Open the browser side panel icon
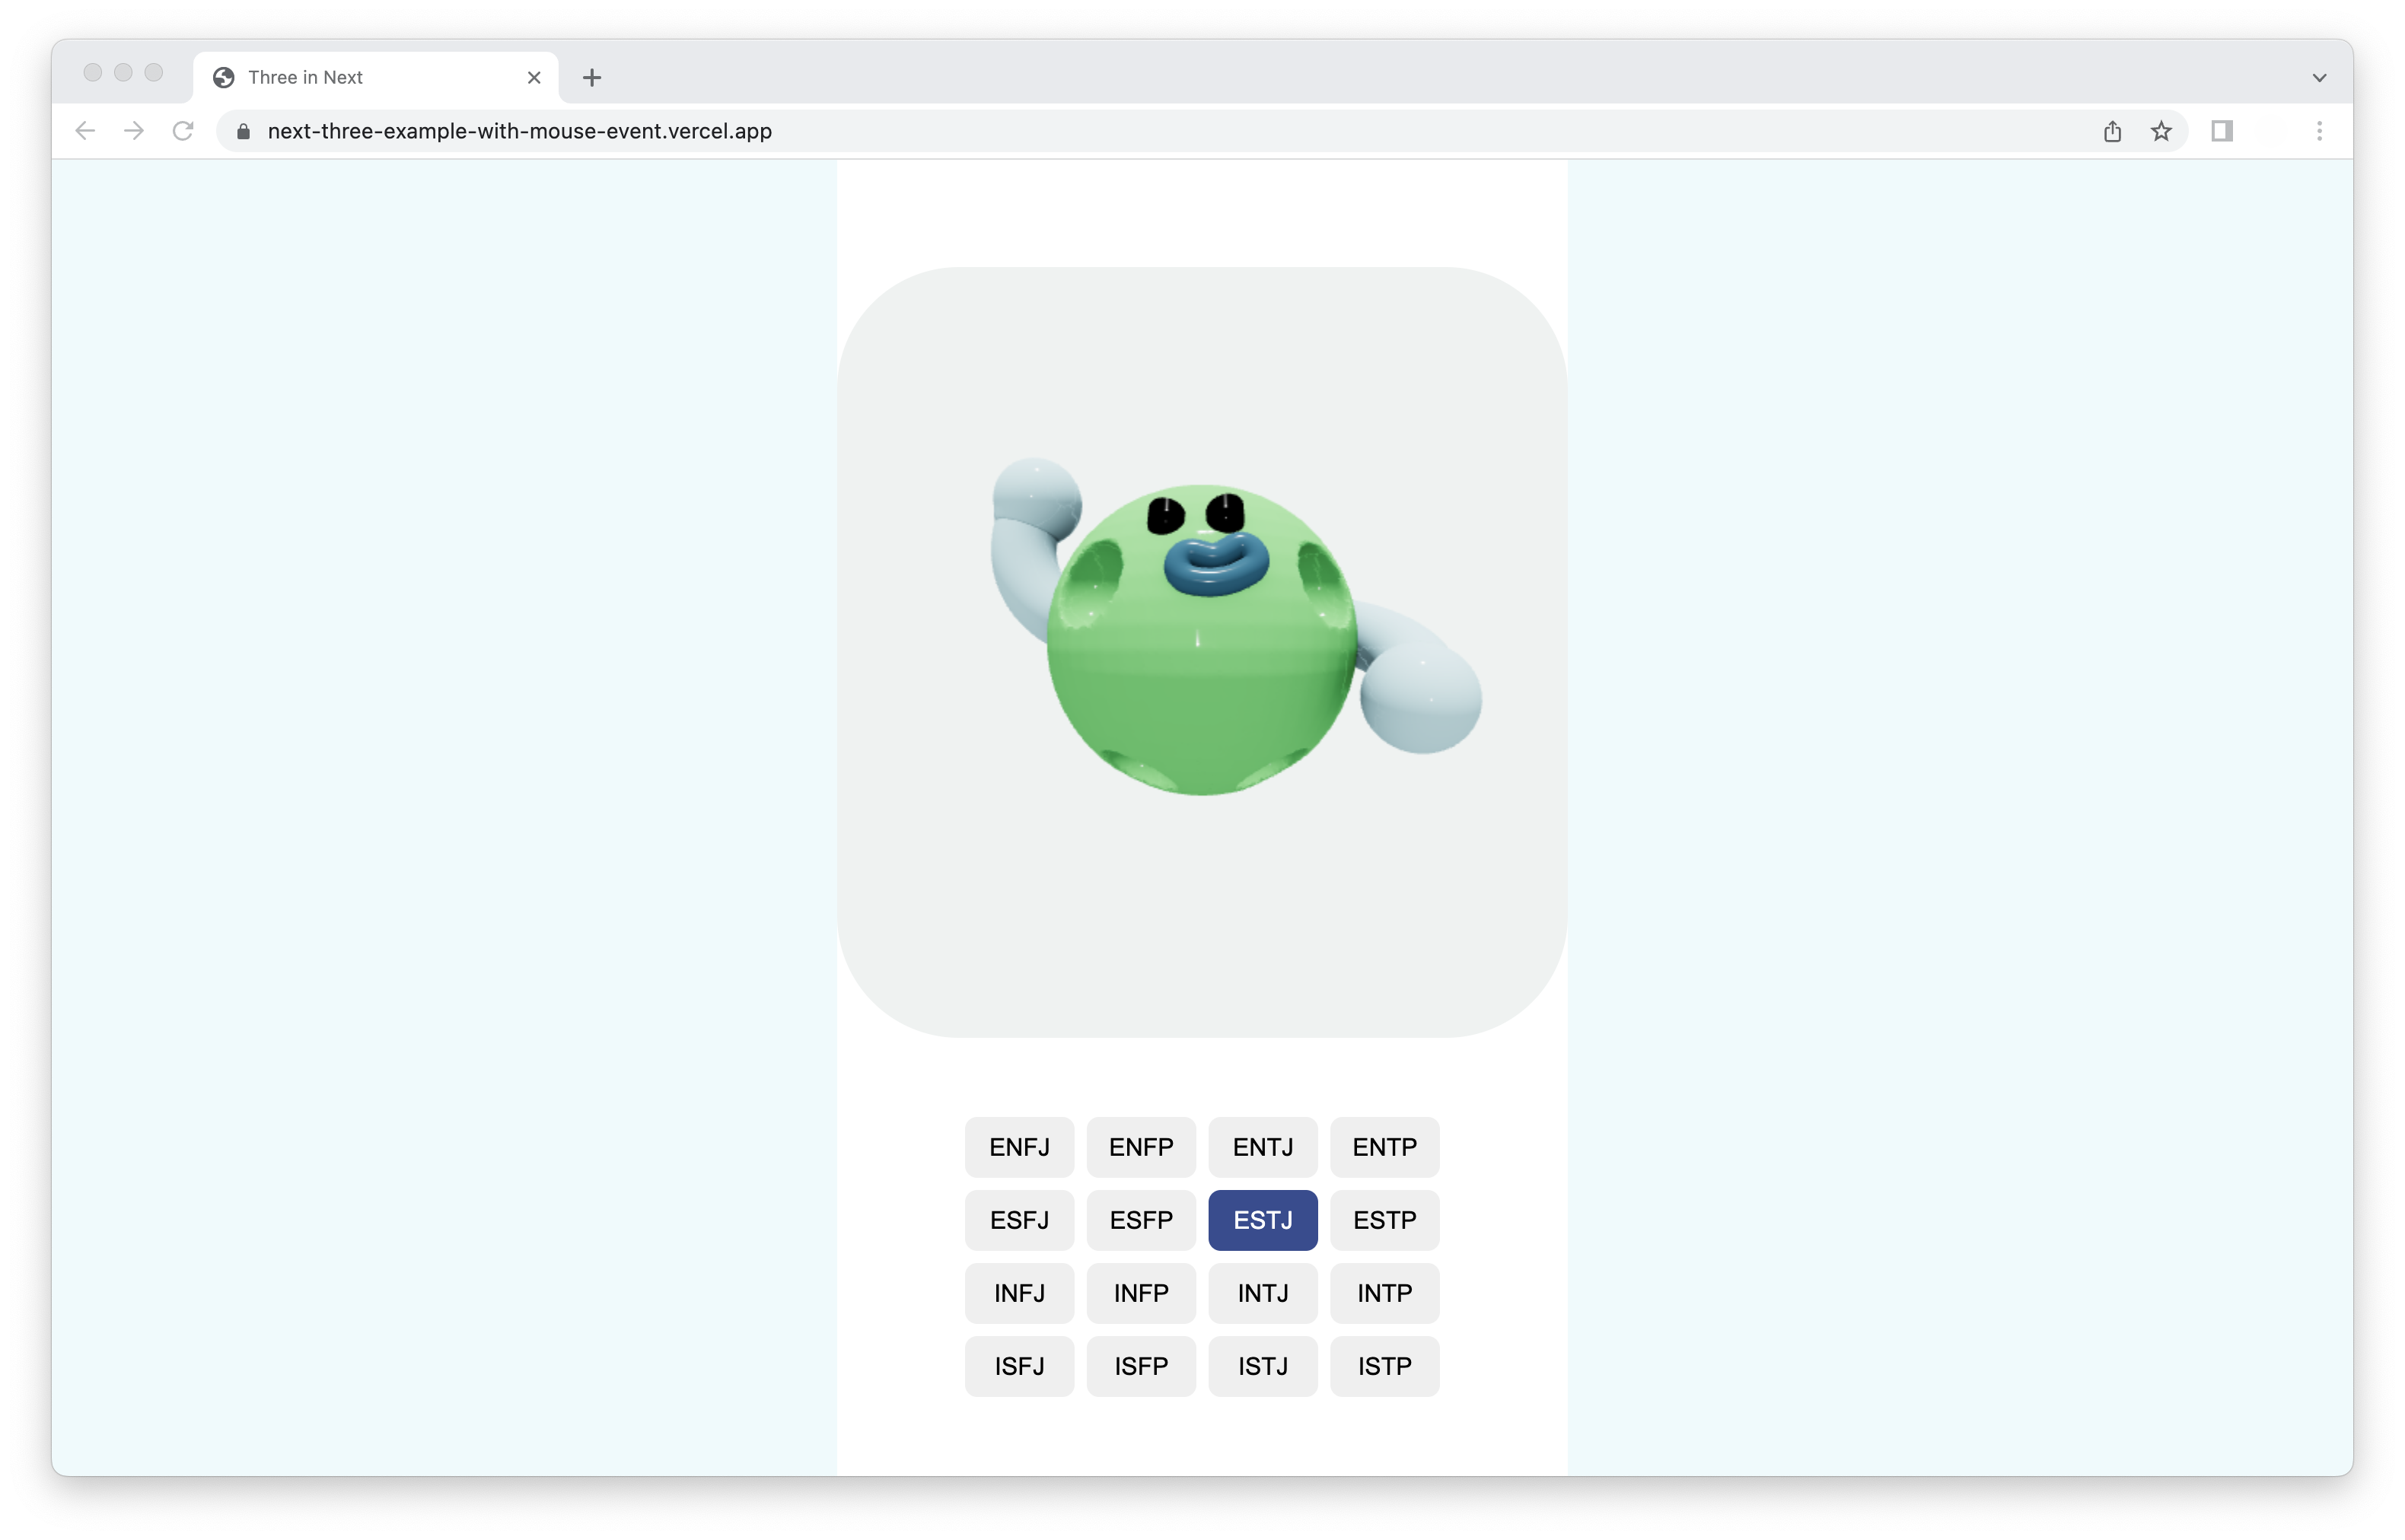 point(2222,131)
